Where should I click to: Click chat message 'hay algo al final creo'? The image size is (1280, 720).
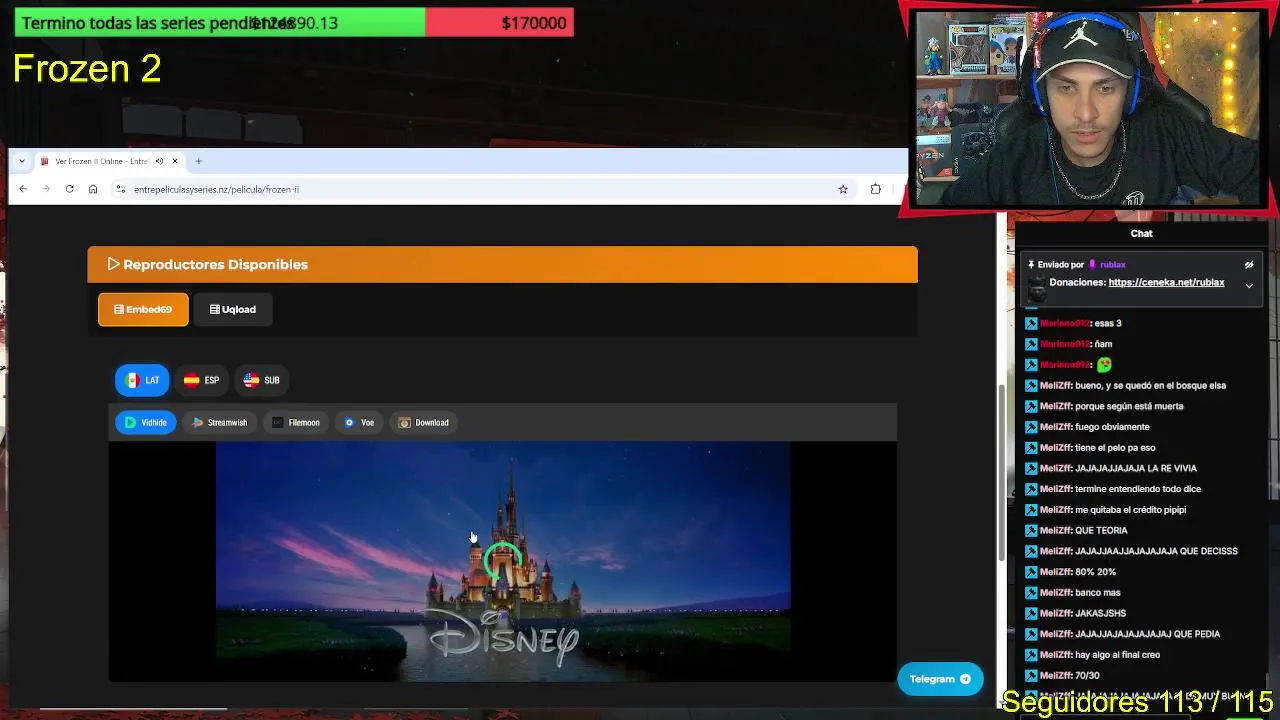point(1118,655)
